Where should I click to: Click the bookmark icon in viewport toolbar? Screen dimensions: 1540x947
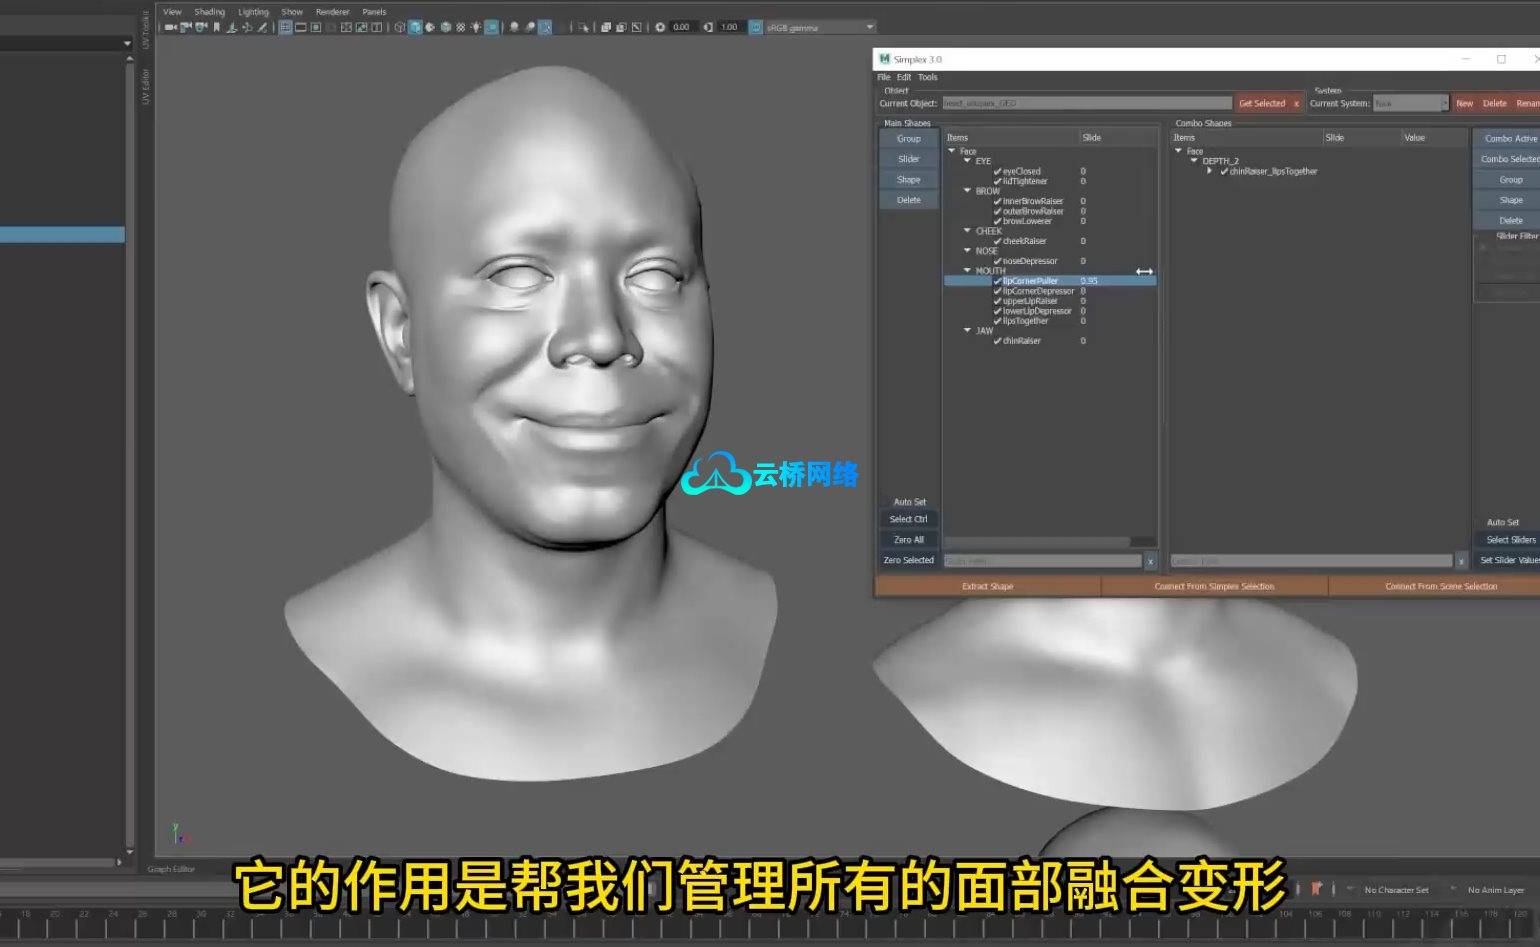point(216,27)
